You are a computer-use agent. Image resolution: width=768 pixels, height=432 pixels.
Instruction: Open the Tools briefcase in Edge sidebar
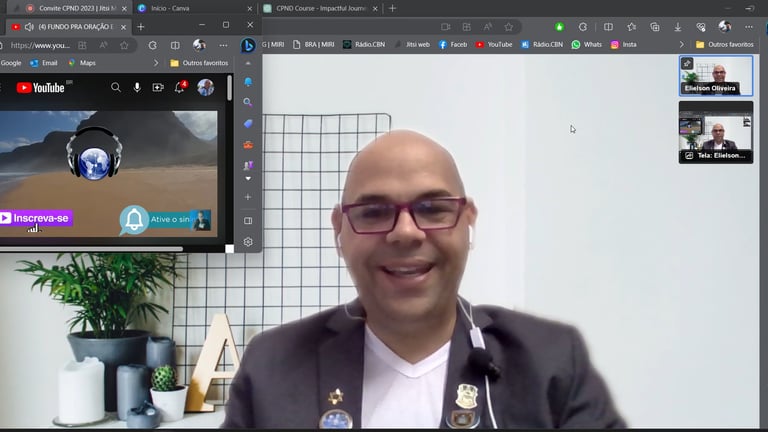(248, 145)
